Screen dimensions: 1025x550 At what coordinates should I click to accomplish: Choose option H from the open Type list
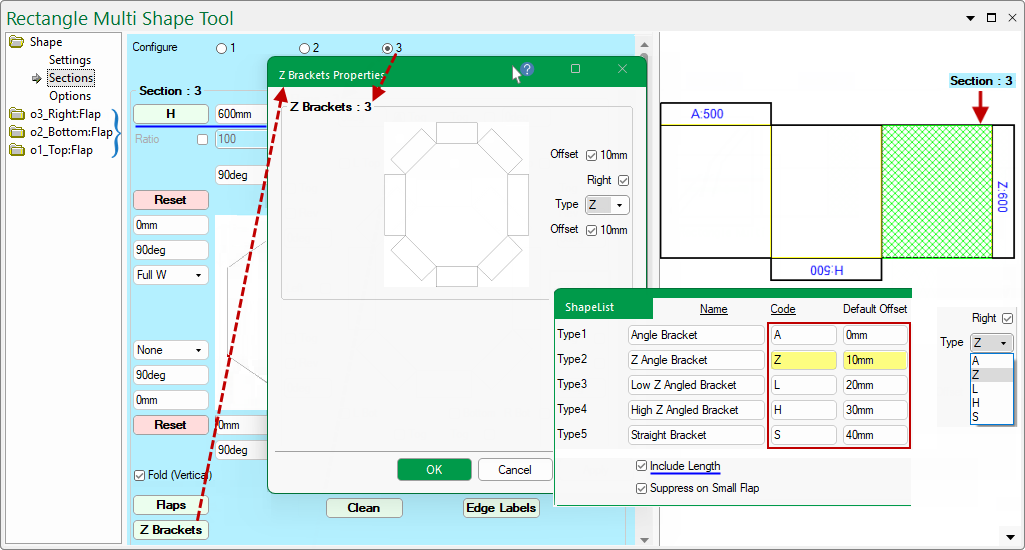[976, 402]
